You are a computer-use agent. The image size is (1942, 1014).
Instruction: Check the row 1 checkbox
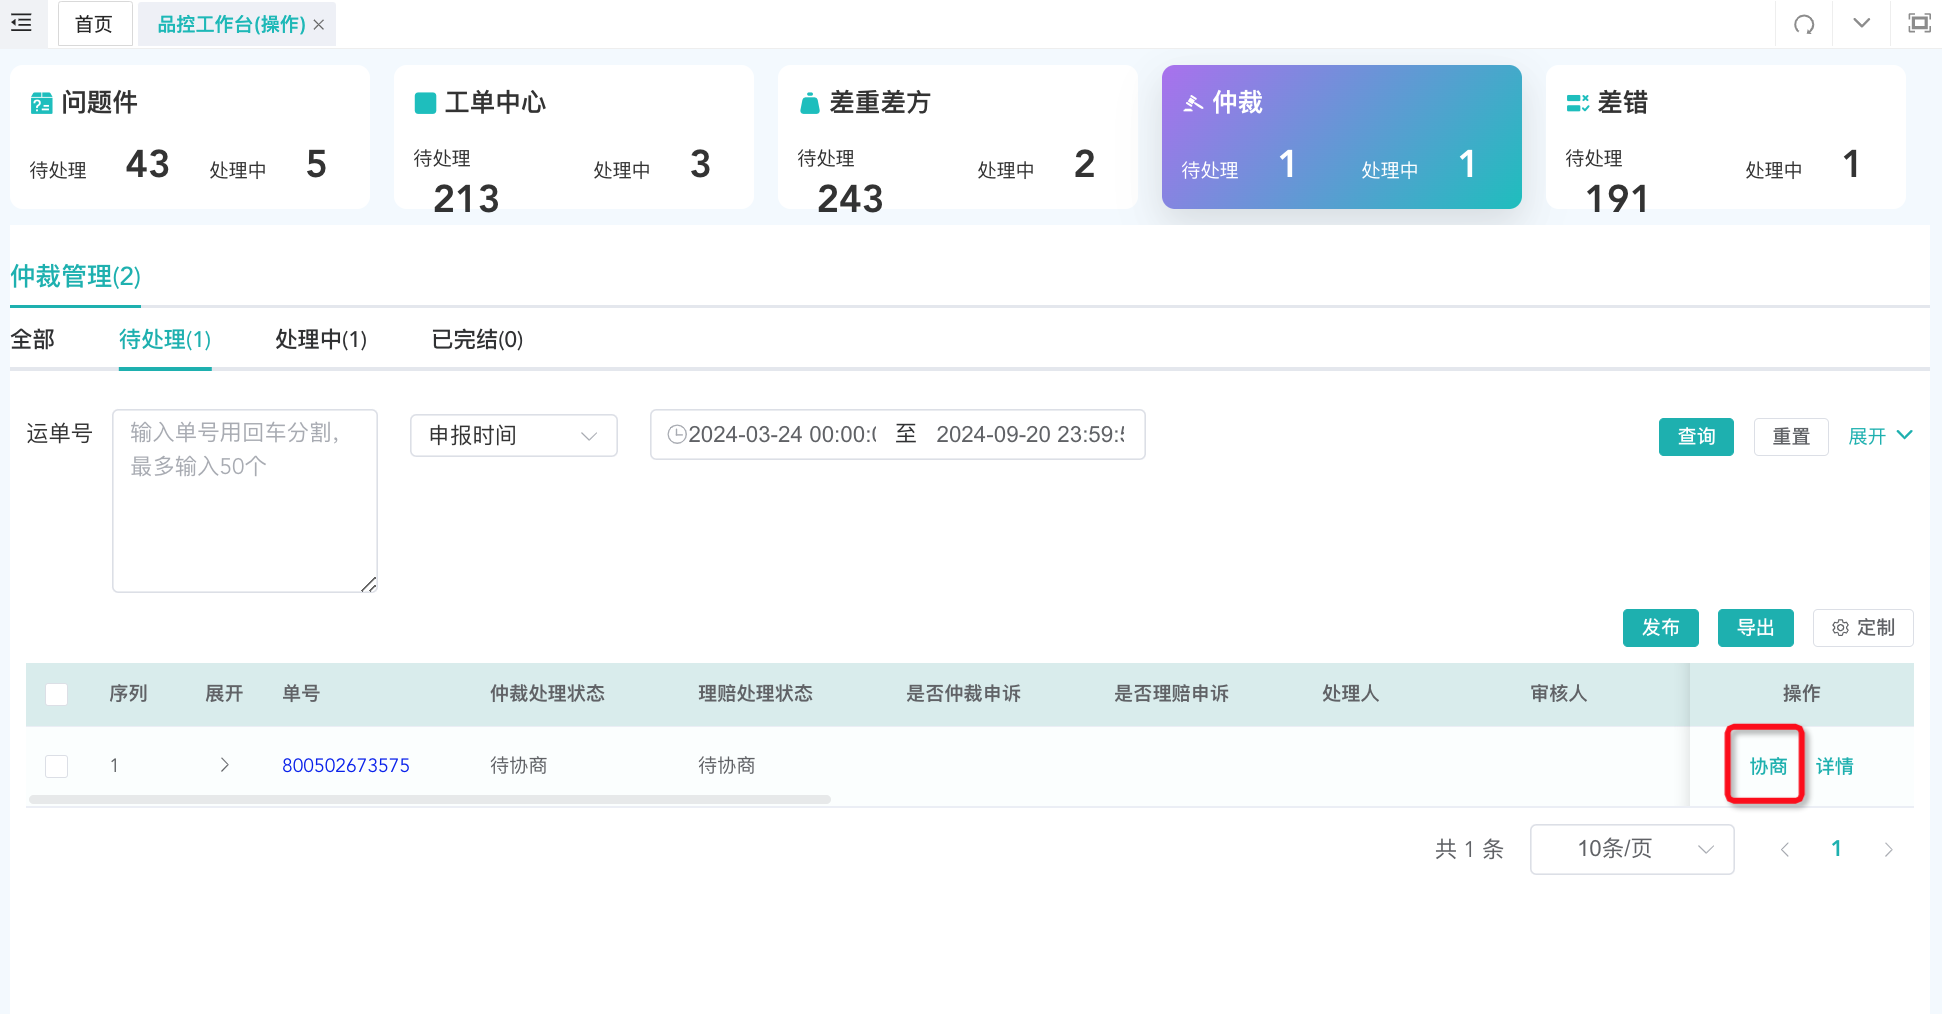click(x=57, y=766)
